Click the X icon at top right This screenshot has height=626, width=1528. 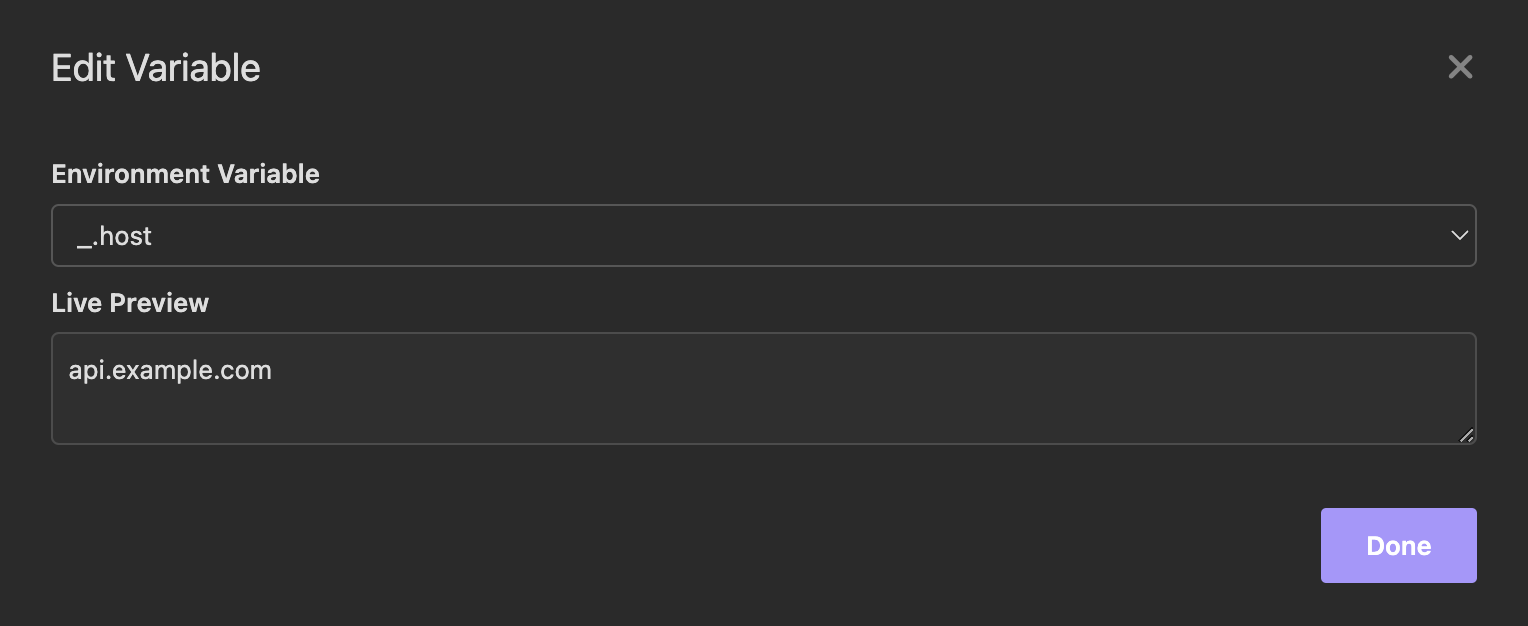coord(1460,67)
